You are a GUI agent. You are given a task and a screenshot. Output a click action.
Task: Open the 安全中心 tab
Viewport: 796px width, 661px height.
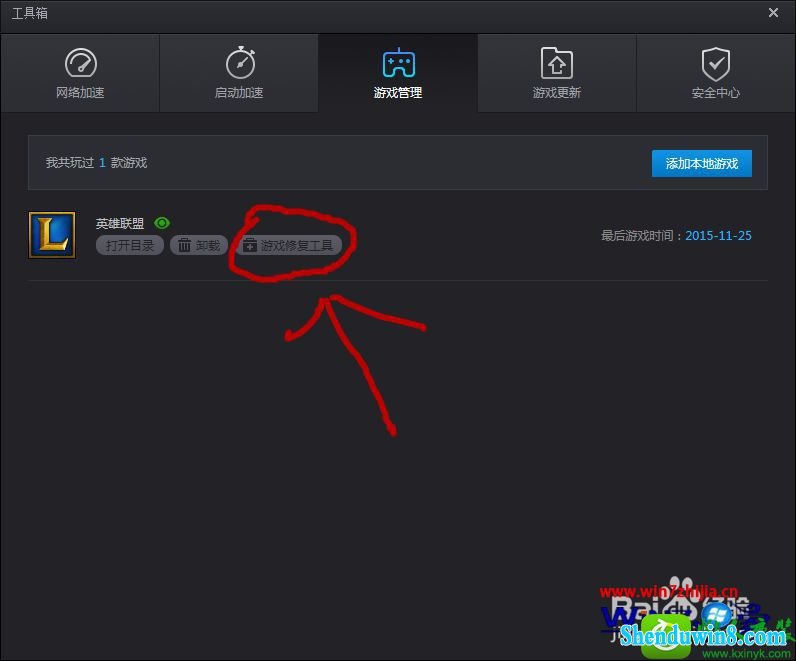[x=716, y=74]
